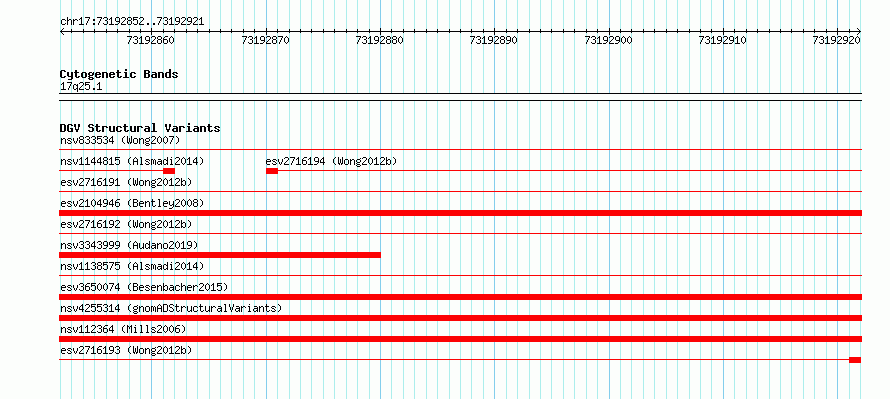Open the esv2716191 (Wong2012b) variant label
Image resolution: width=890 pixels, height=399 pixels.
[x=126, y=182]
